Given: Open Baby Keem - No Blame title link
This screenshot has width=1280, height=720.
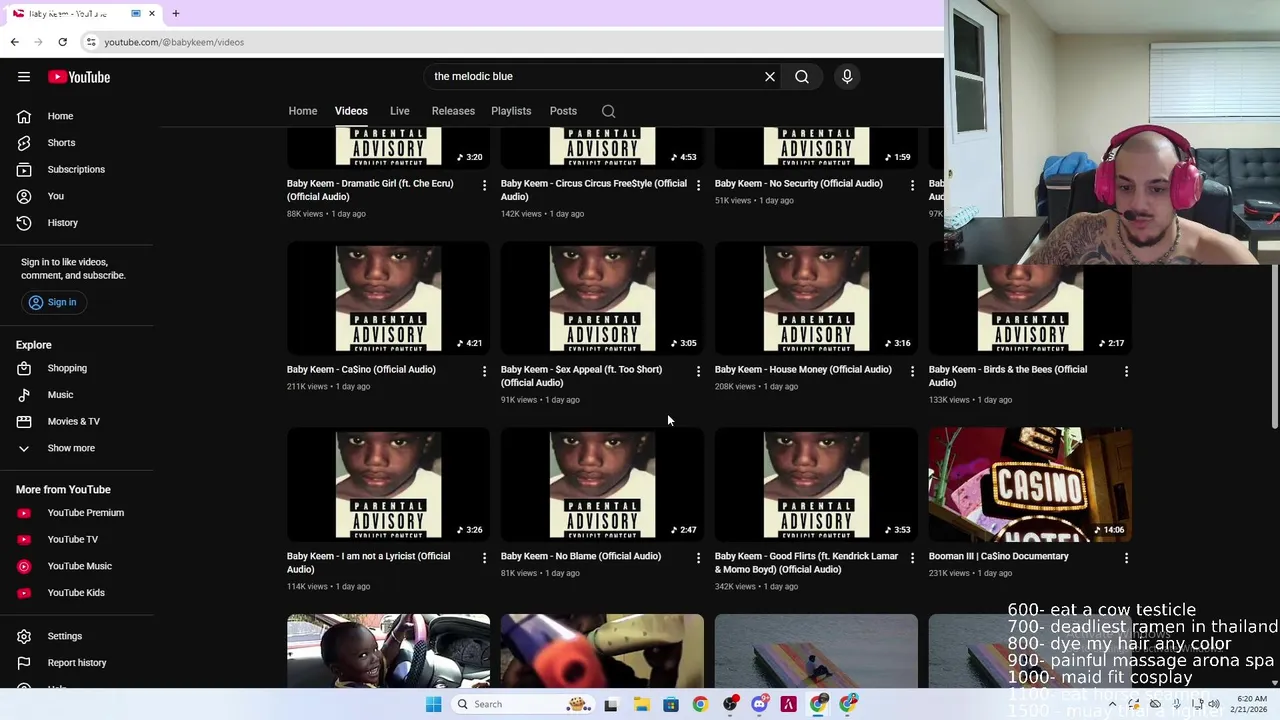Looking at the screenshot, I should pyautogui.click(x=581, y=556).
